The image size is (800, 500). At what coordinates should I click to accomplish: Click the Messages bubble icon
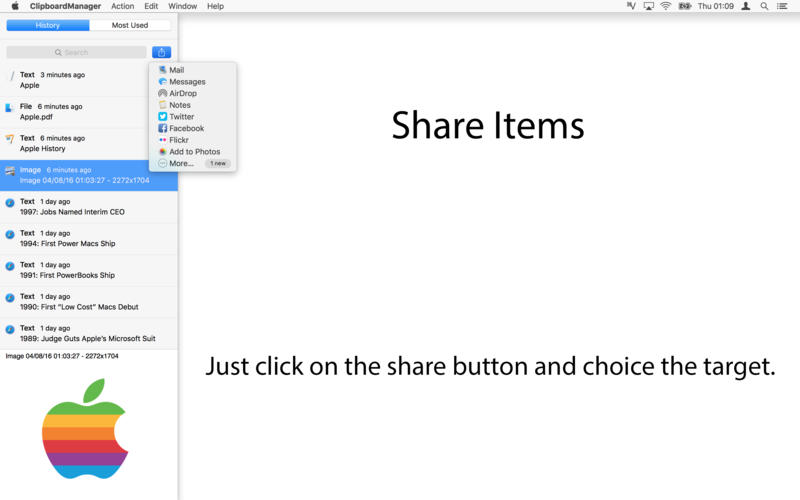(x=162, y=82)
